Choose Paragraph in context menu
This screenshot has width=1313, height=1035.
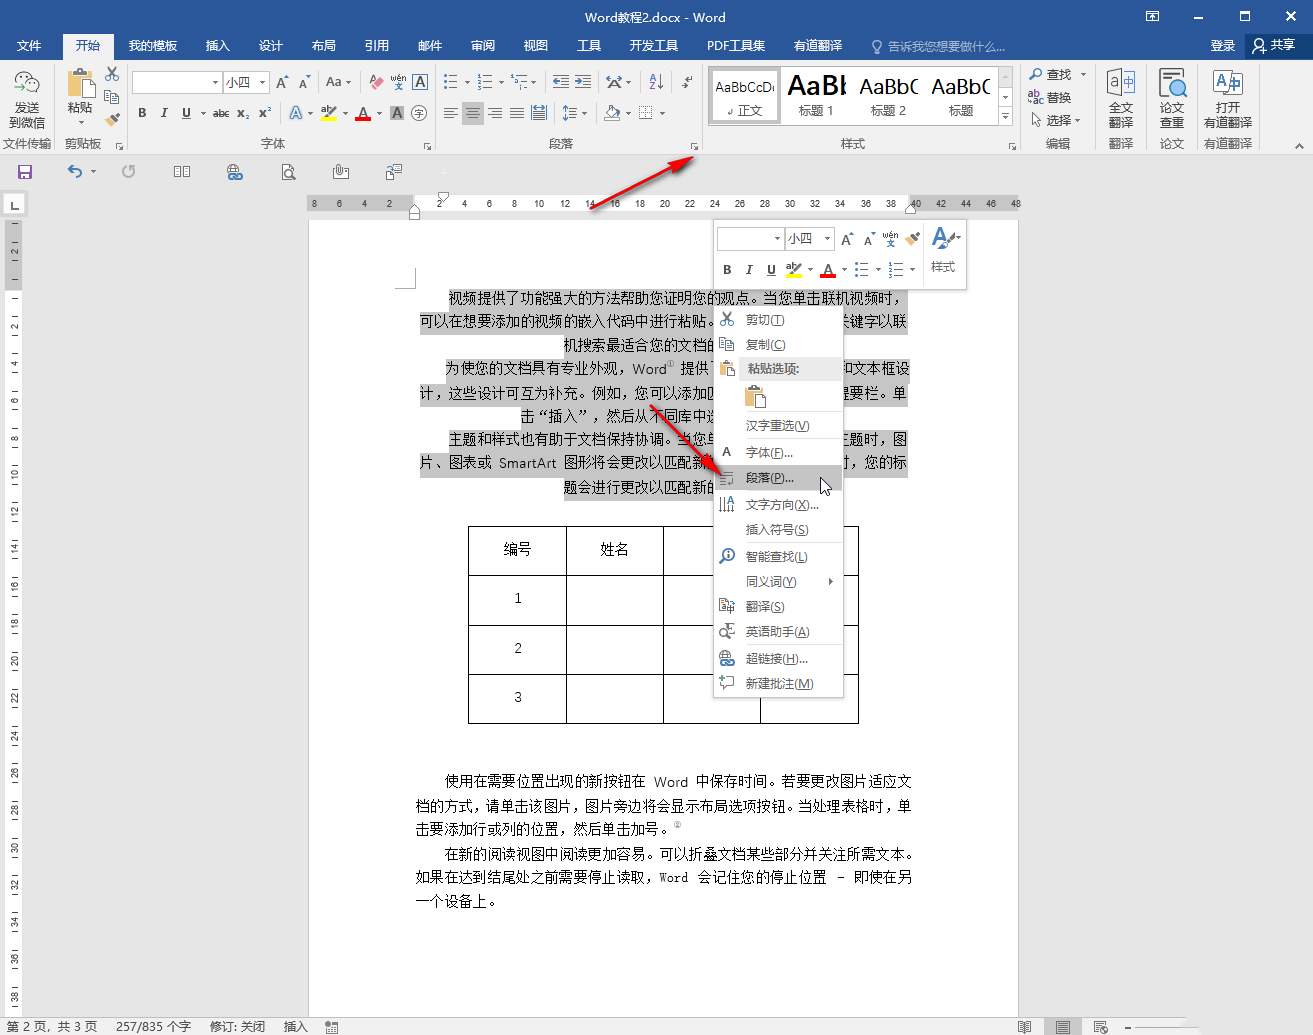pyautogui.click(x=780, y=478)
